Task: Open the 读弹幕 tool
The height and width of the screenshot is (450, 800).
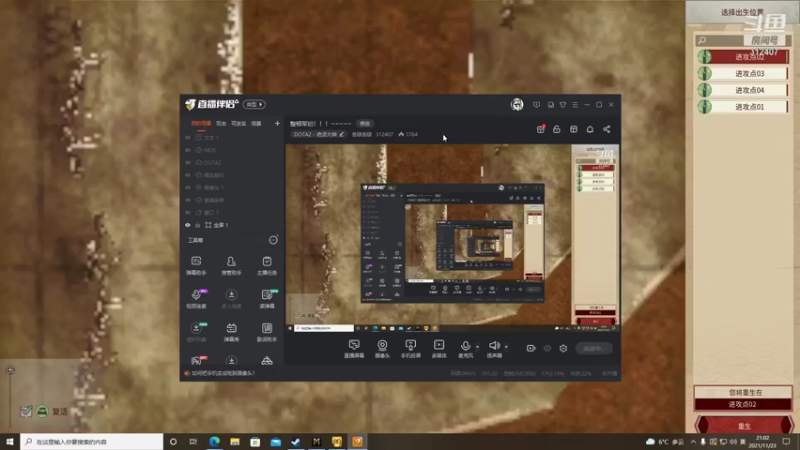Action: (266, 299)
